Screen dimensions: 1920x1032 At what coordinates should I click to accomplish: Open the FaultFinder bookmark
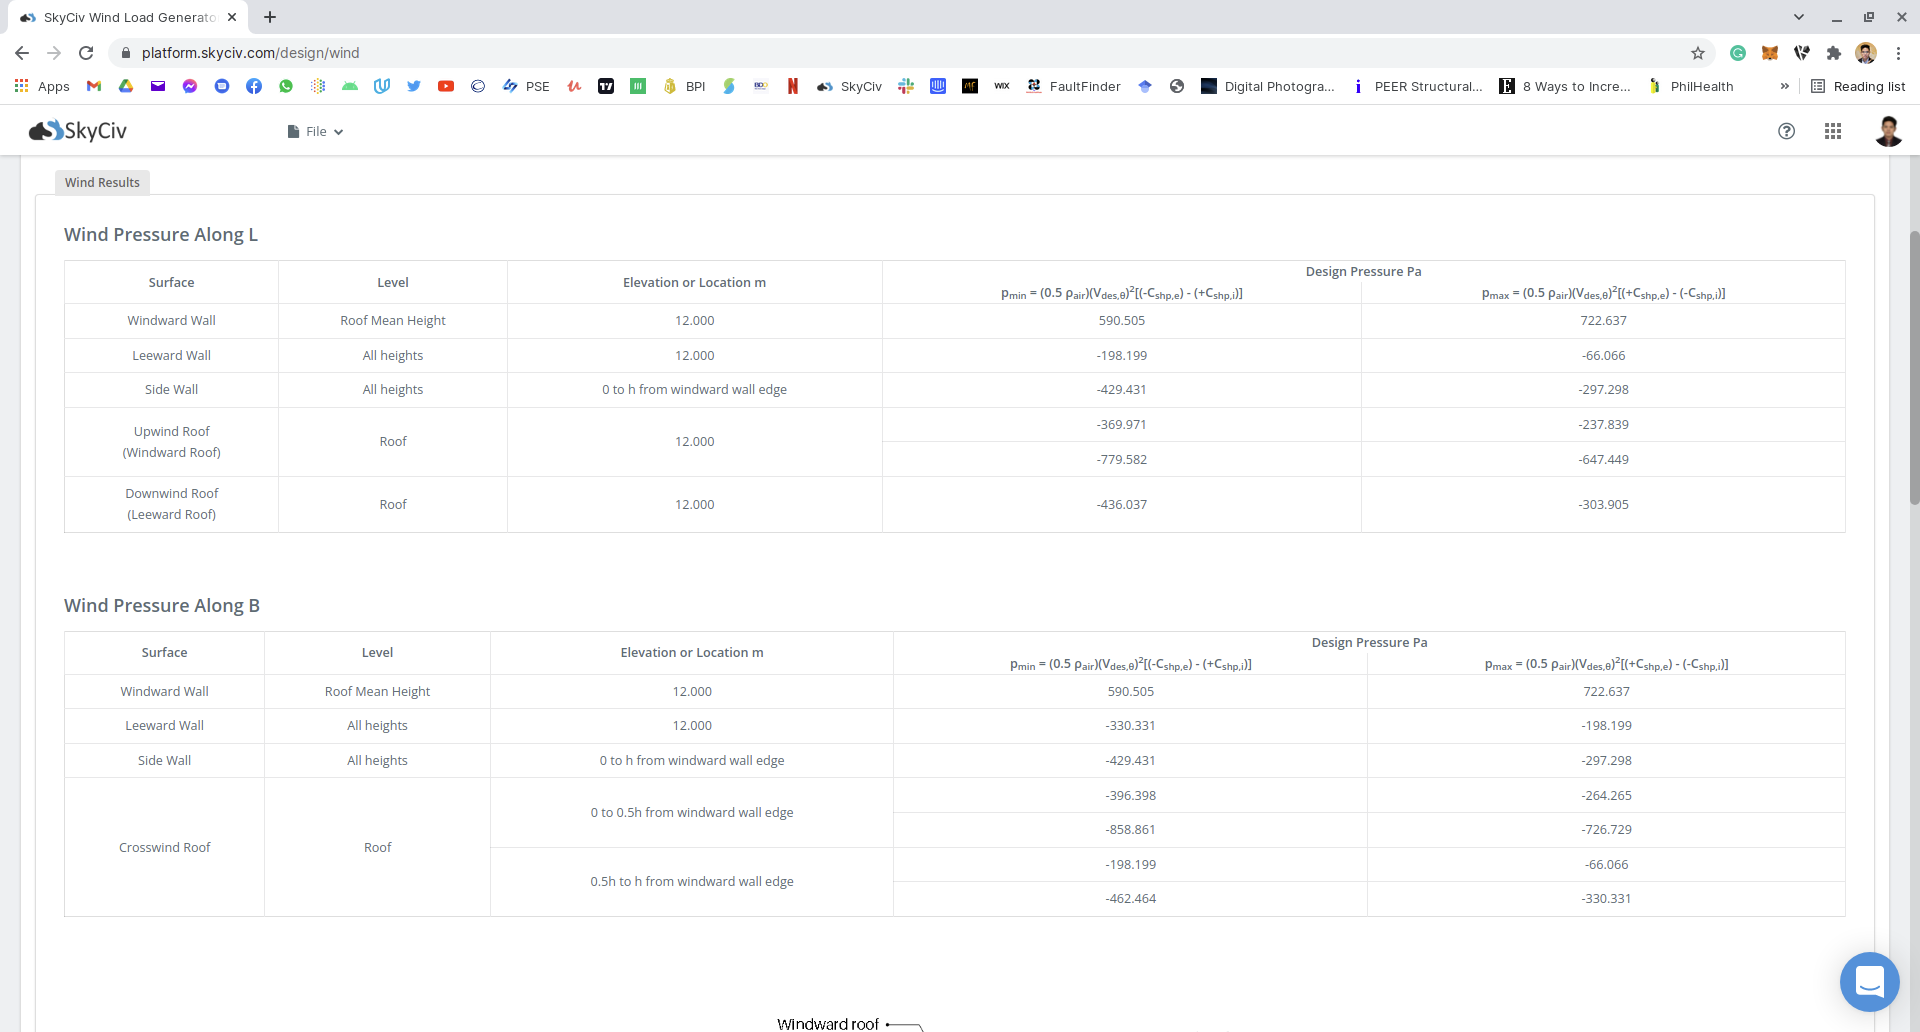(1074, 87)
